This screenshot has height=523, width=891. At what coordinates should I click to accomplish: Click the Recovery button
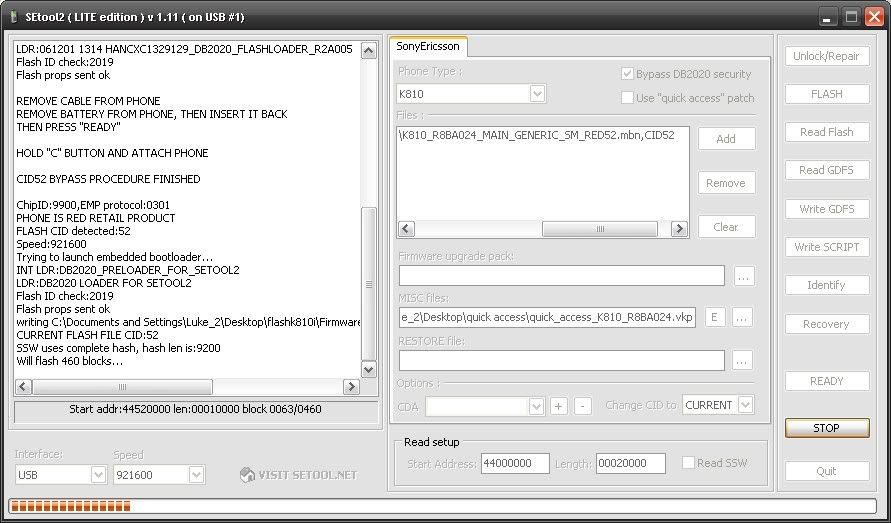827,324
